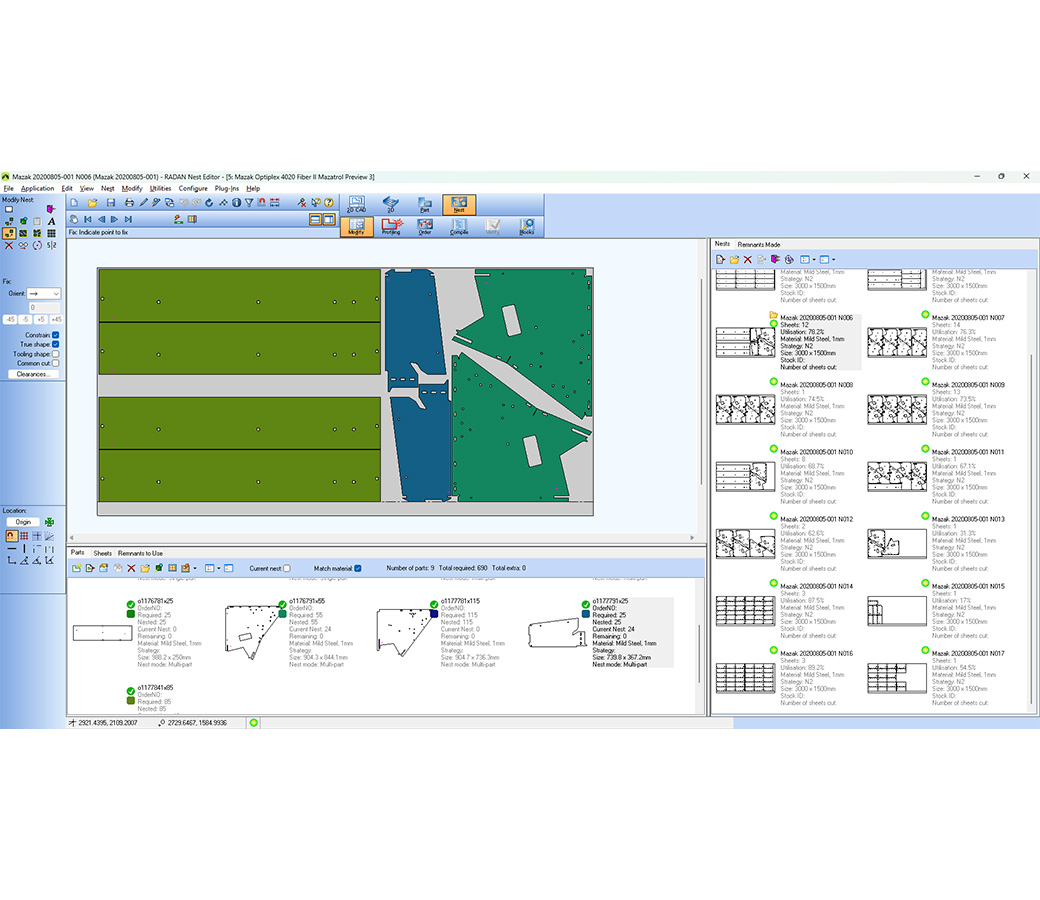The height and width of the screenshot is (900, 1040).
Task: Open the Parts view options dropdown arrow
Action: [x=219, y=568]
